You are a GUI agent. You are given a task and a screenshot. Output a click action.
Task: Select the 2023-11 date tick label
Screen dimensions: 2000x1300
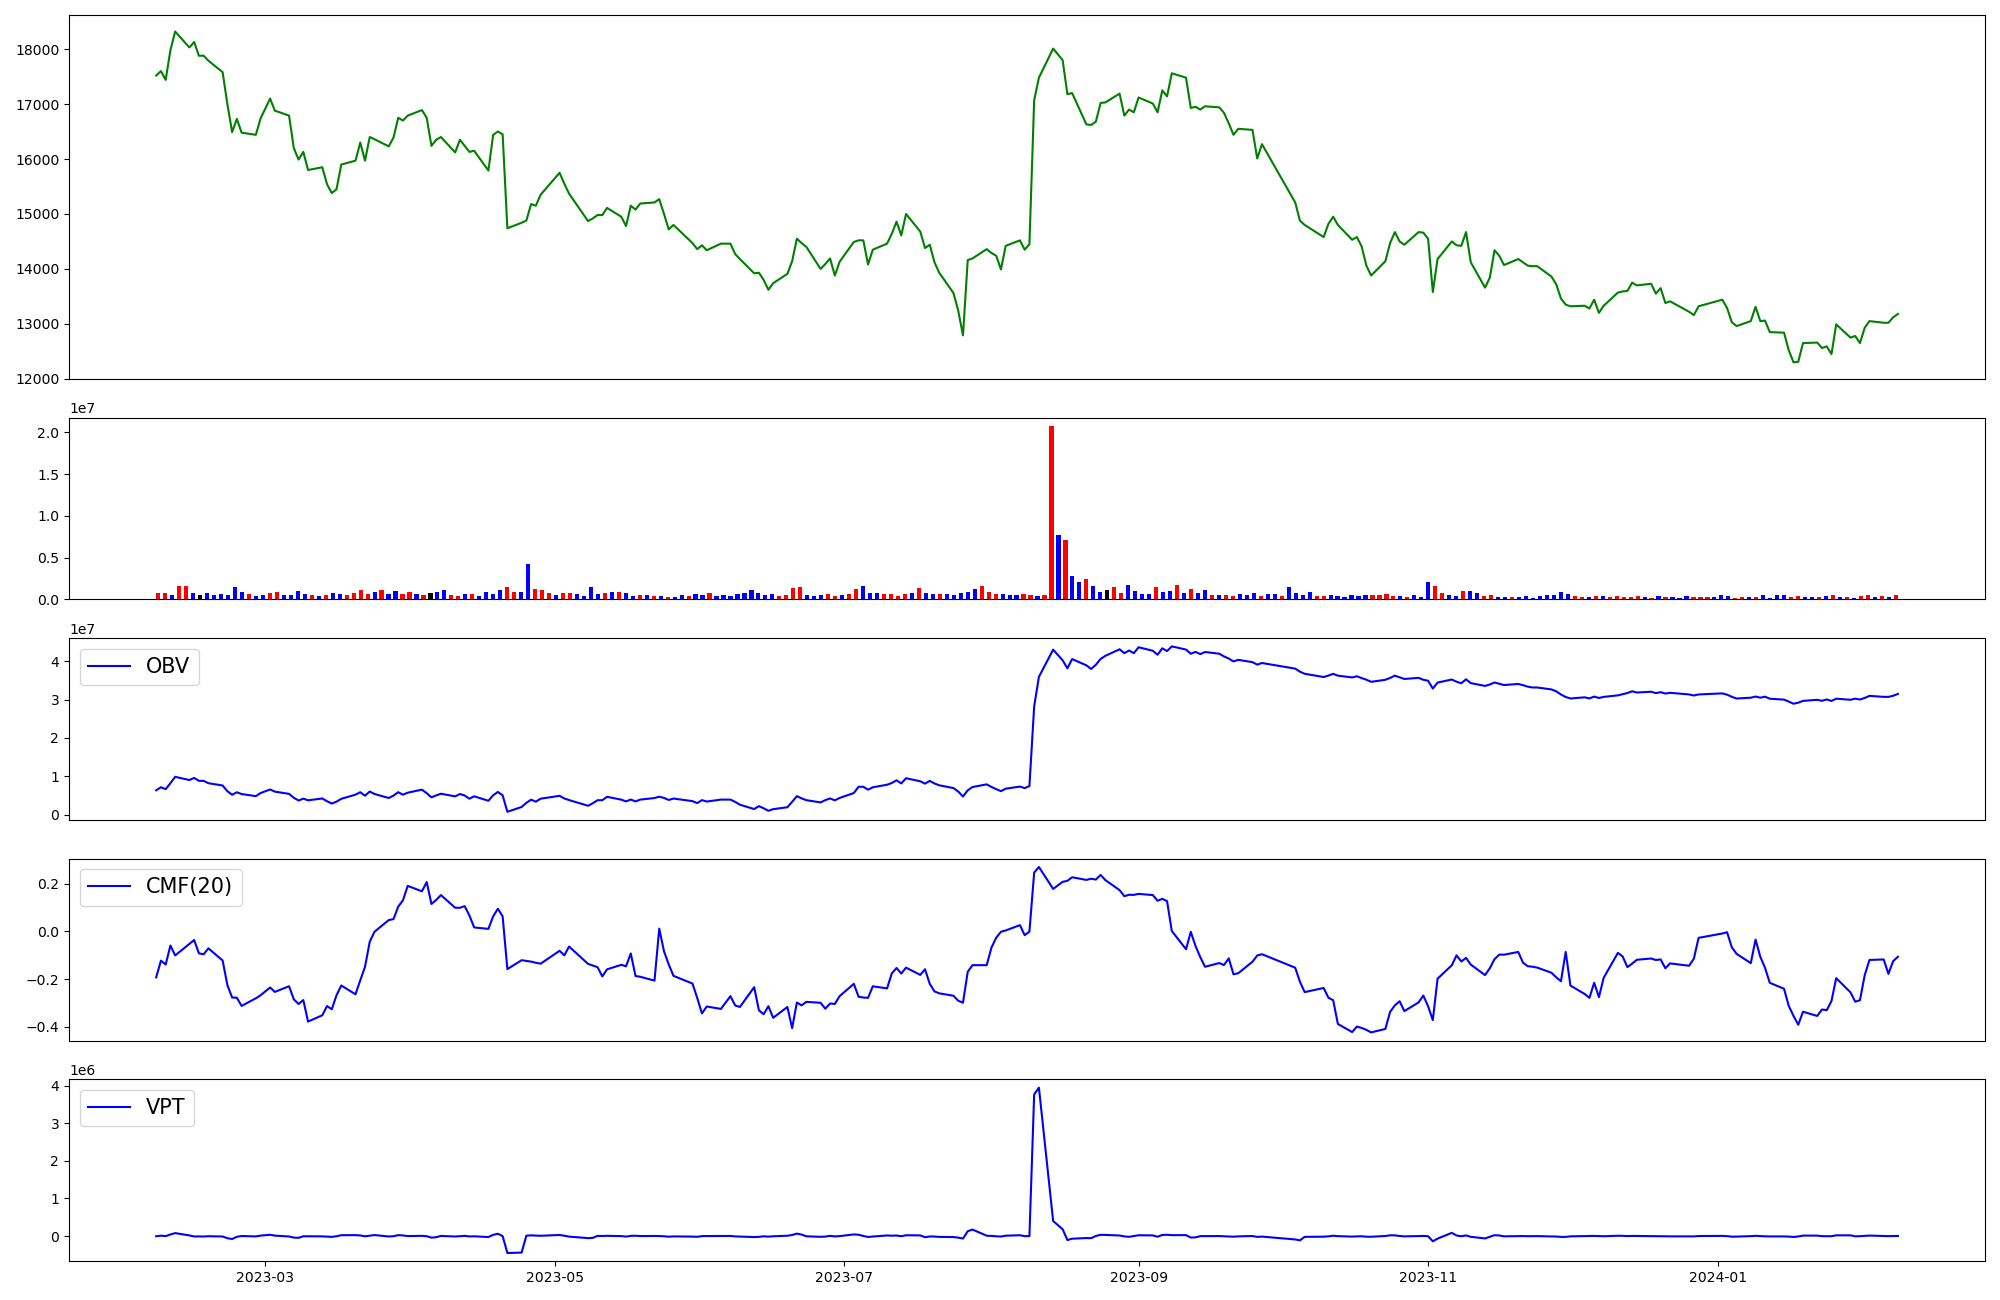click(x=1428, y=1277)
